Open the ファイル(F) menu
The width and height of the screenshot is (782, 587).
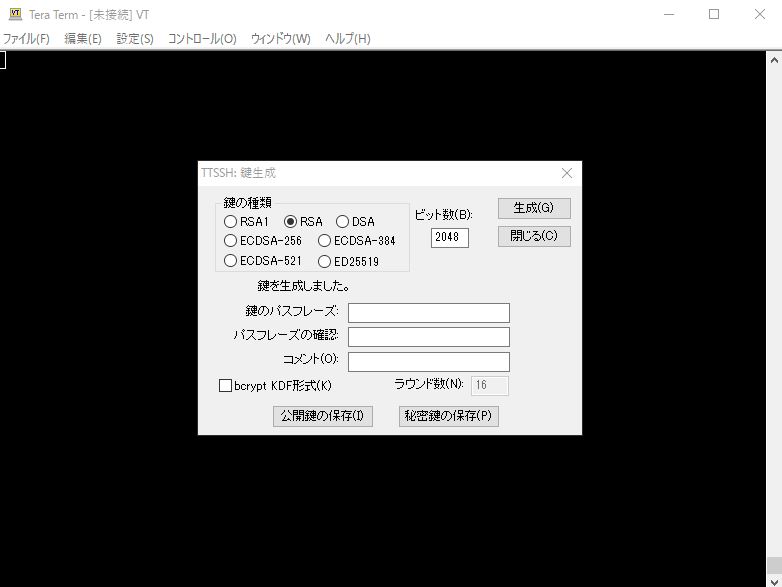pyautogui.click(x=26, y=39)
